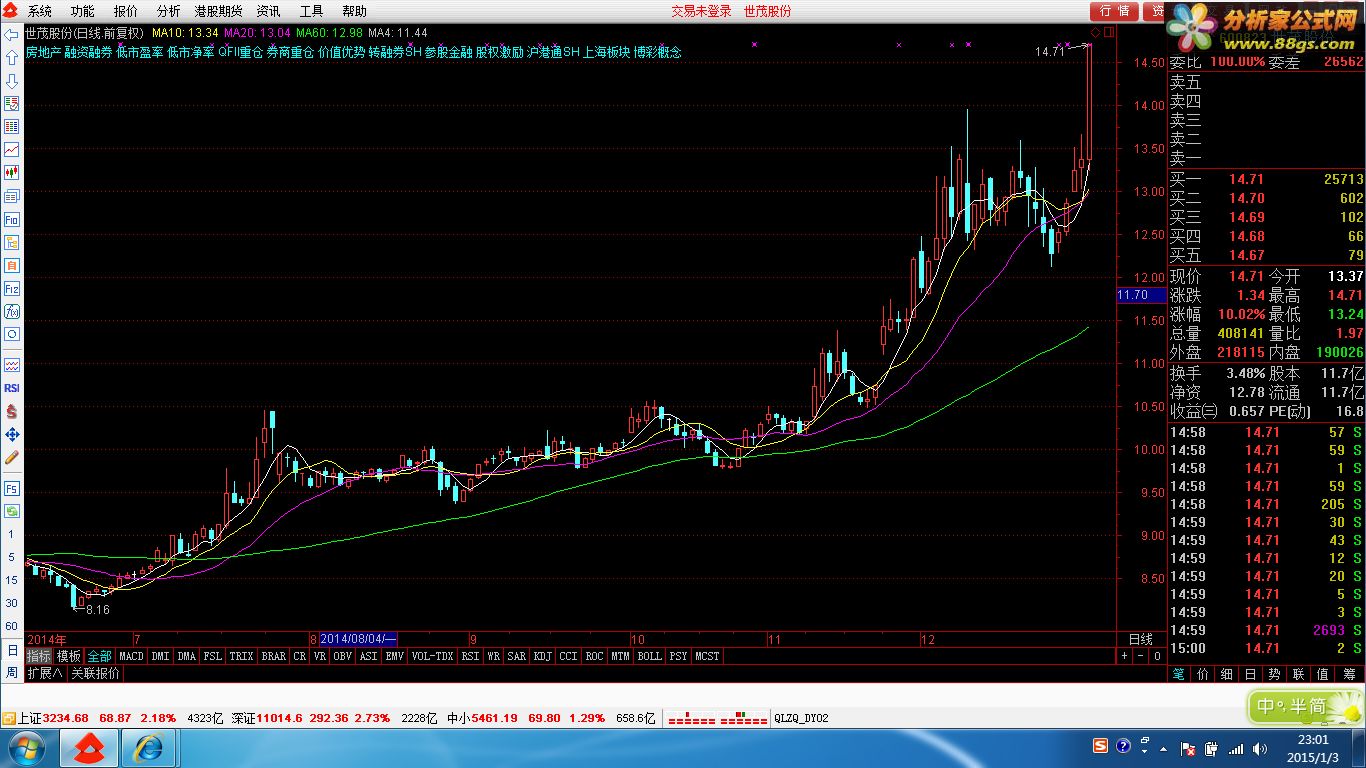Open the Internet Explorer taskbar icon
The height and width of the screenshot is (768, 1366).
pyautogui.click(x=149, y=747)
